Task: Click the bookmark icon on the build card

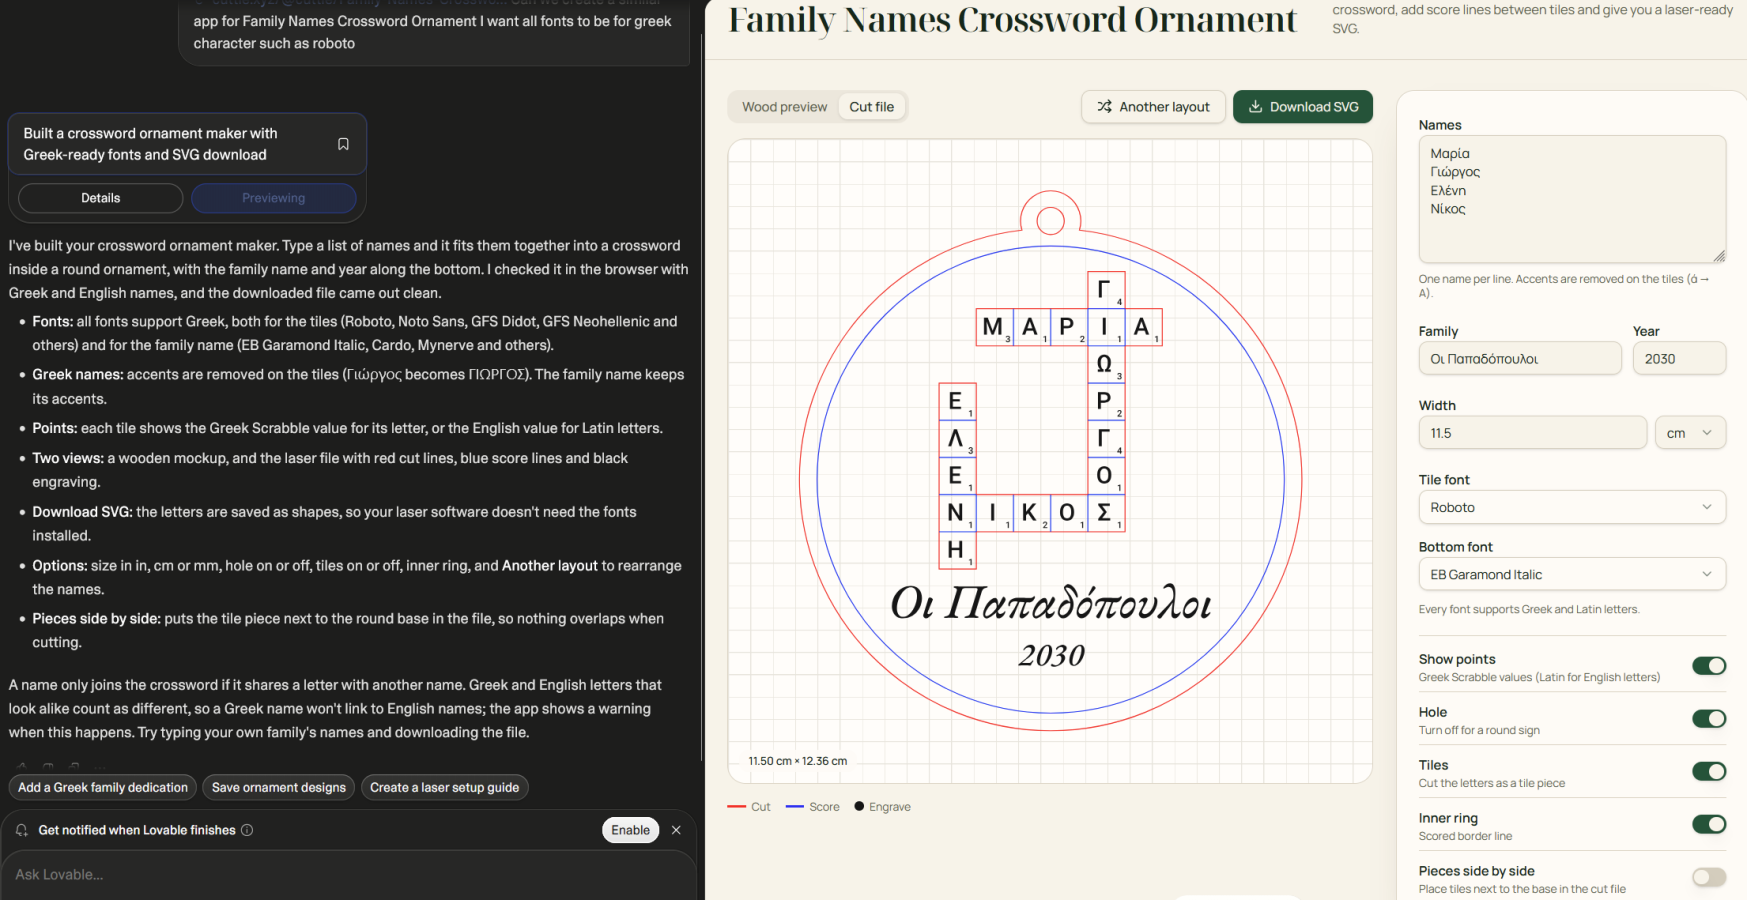Action: tap(343, 144)
